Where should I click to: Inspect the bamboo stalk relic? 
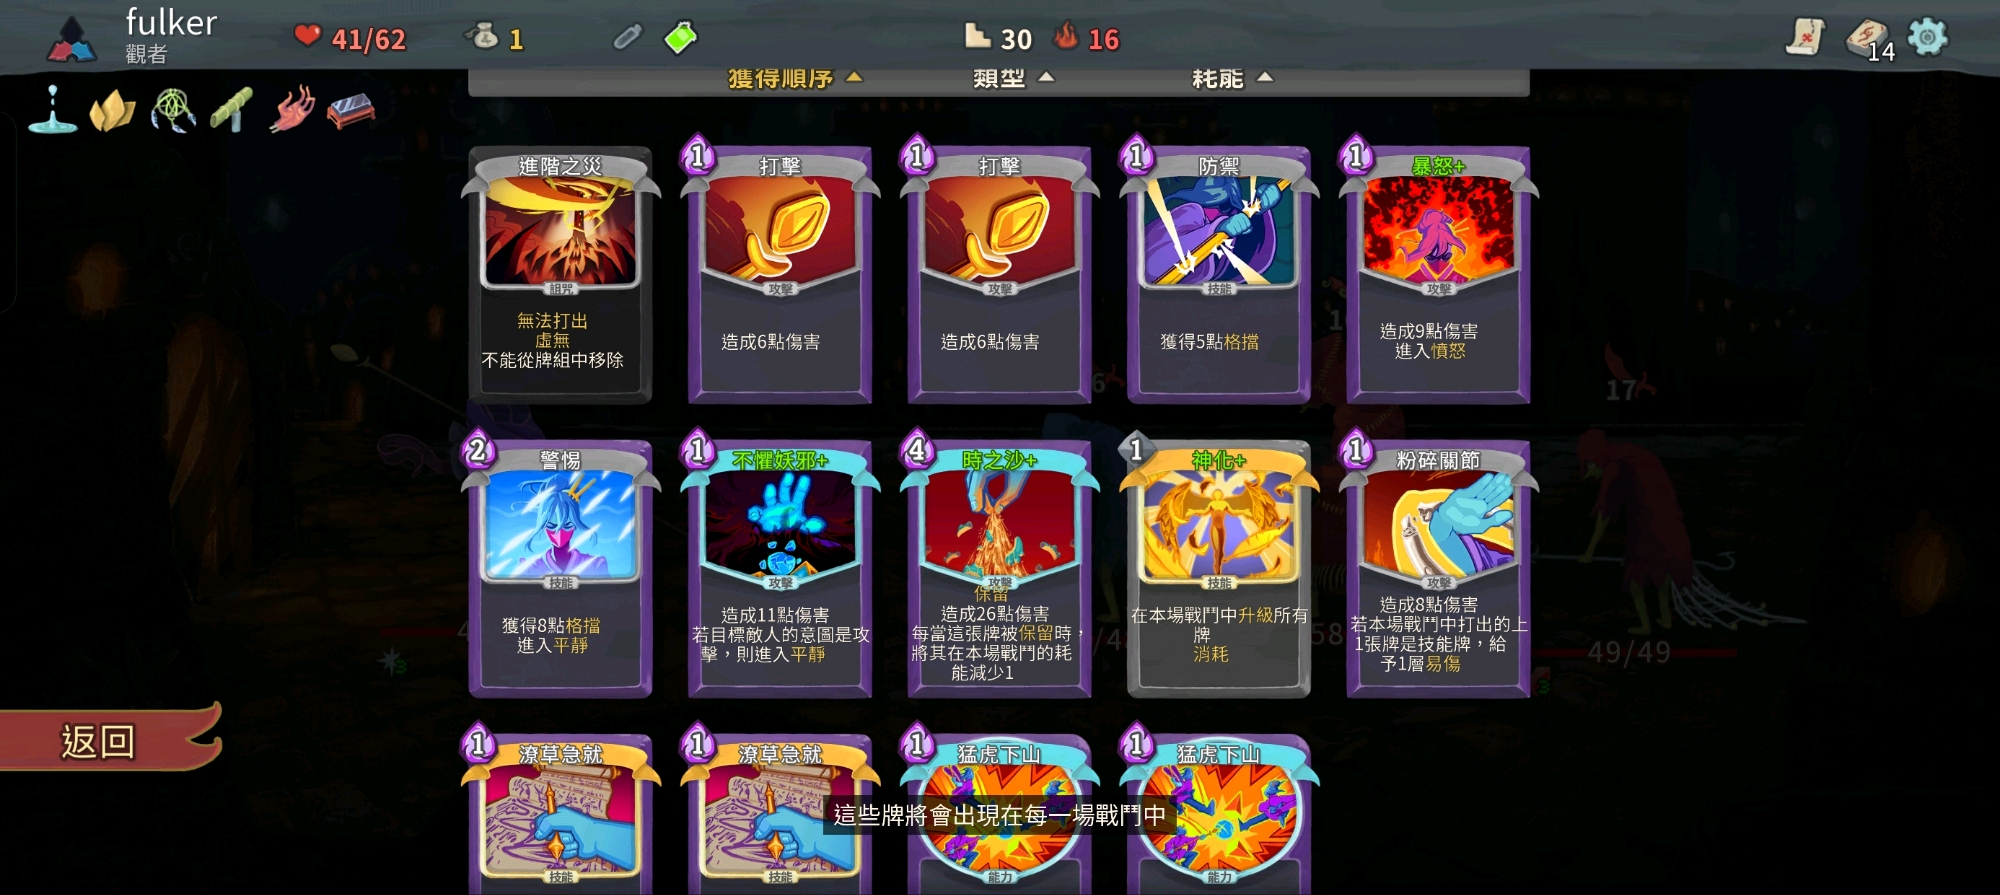coord(232,109)
